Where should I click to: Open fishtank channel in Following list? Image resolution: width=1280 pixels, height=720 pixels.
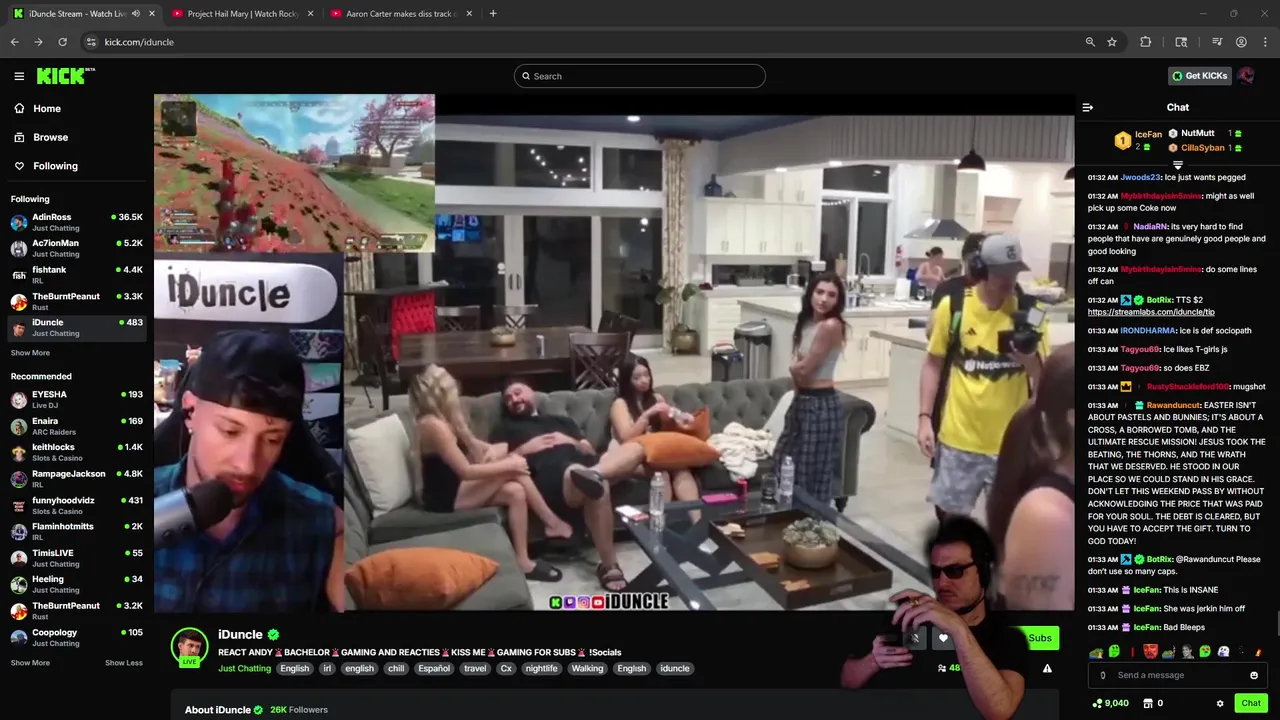77,275
